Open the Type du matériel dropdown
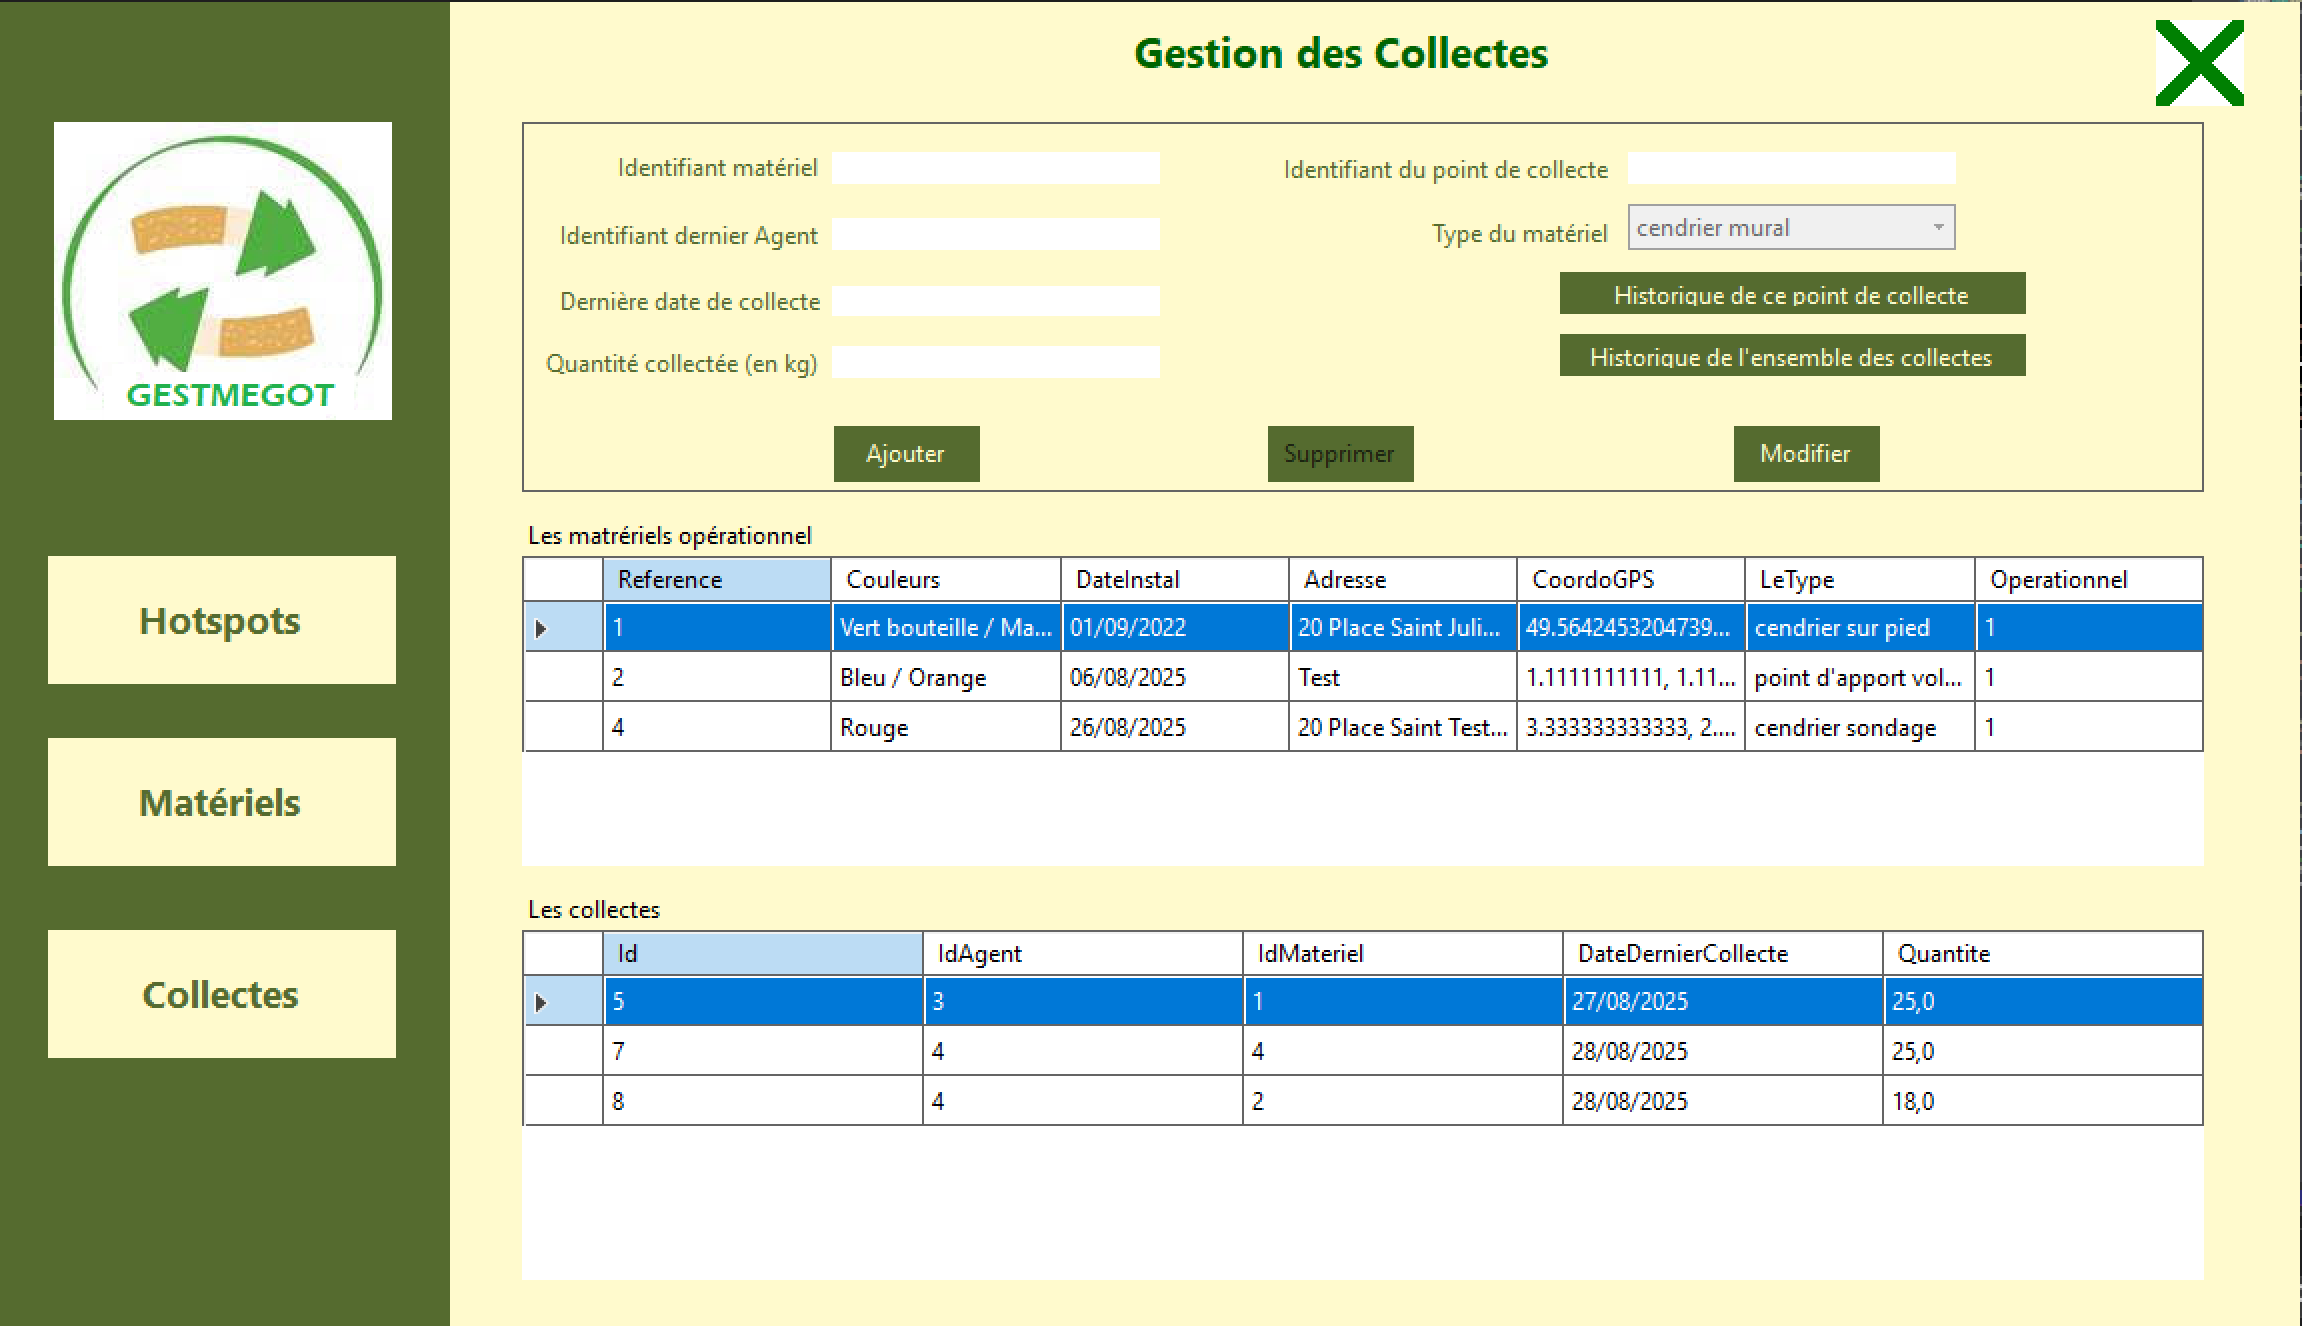 [x=1791, y=228]
